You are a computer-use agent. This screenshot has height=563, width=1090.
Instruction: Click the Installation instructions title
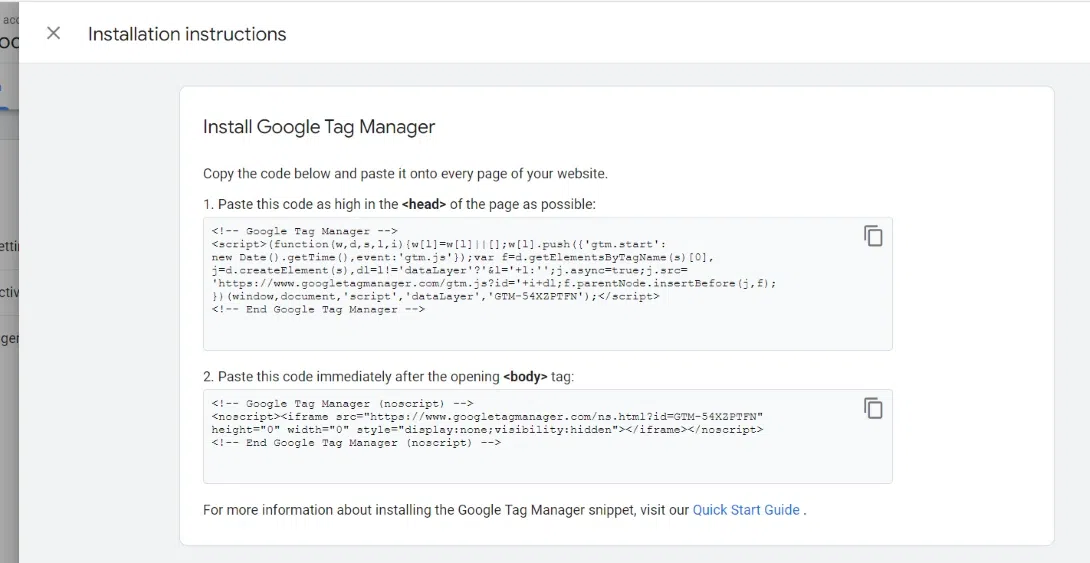[187, 34]
